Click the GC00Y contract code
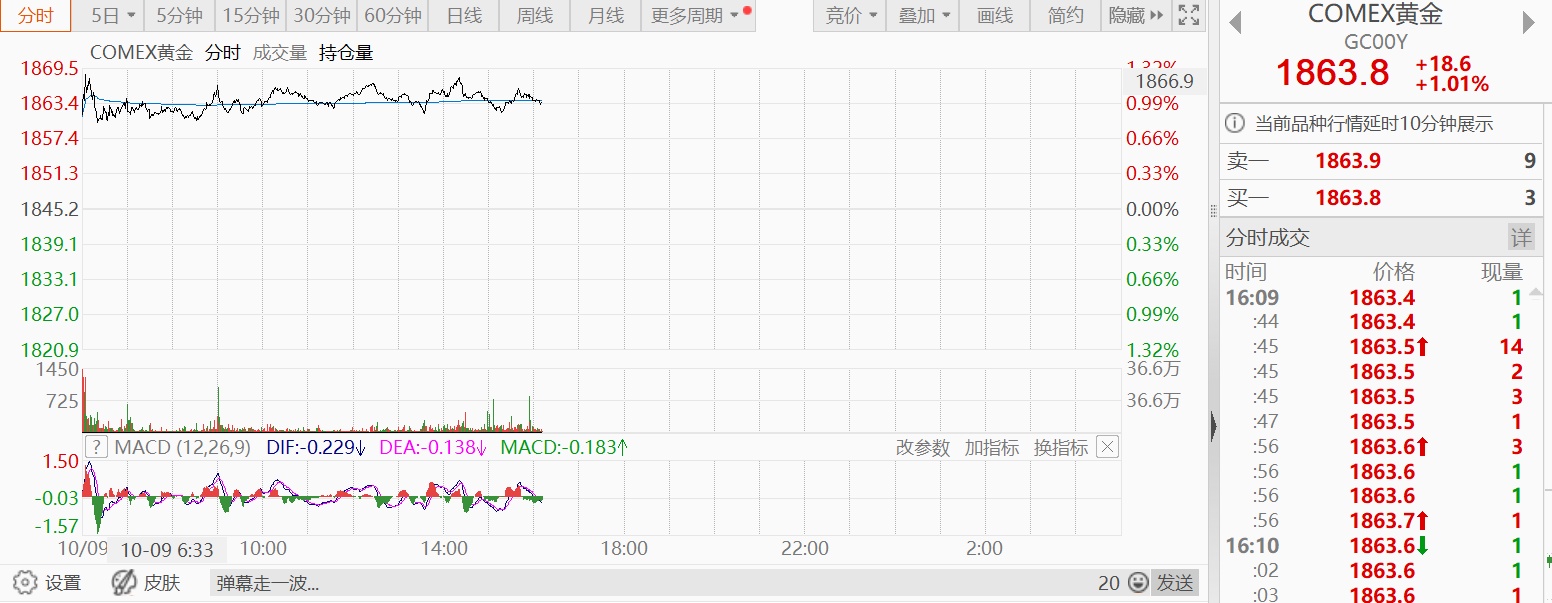 tap(1376, 42)
